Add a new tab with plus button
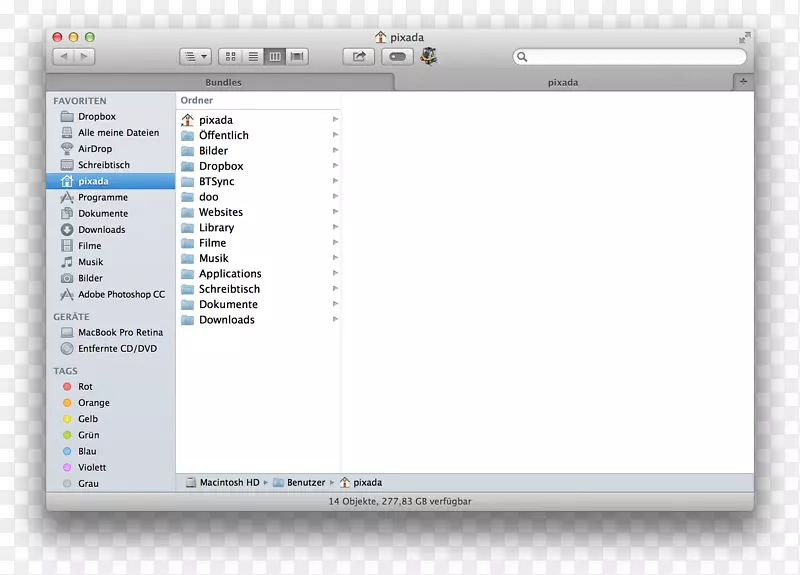 click(x=743, y=82)
